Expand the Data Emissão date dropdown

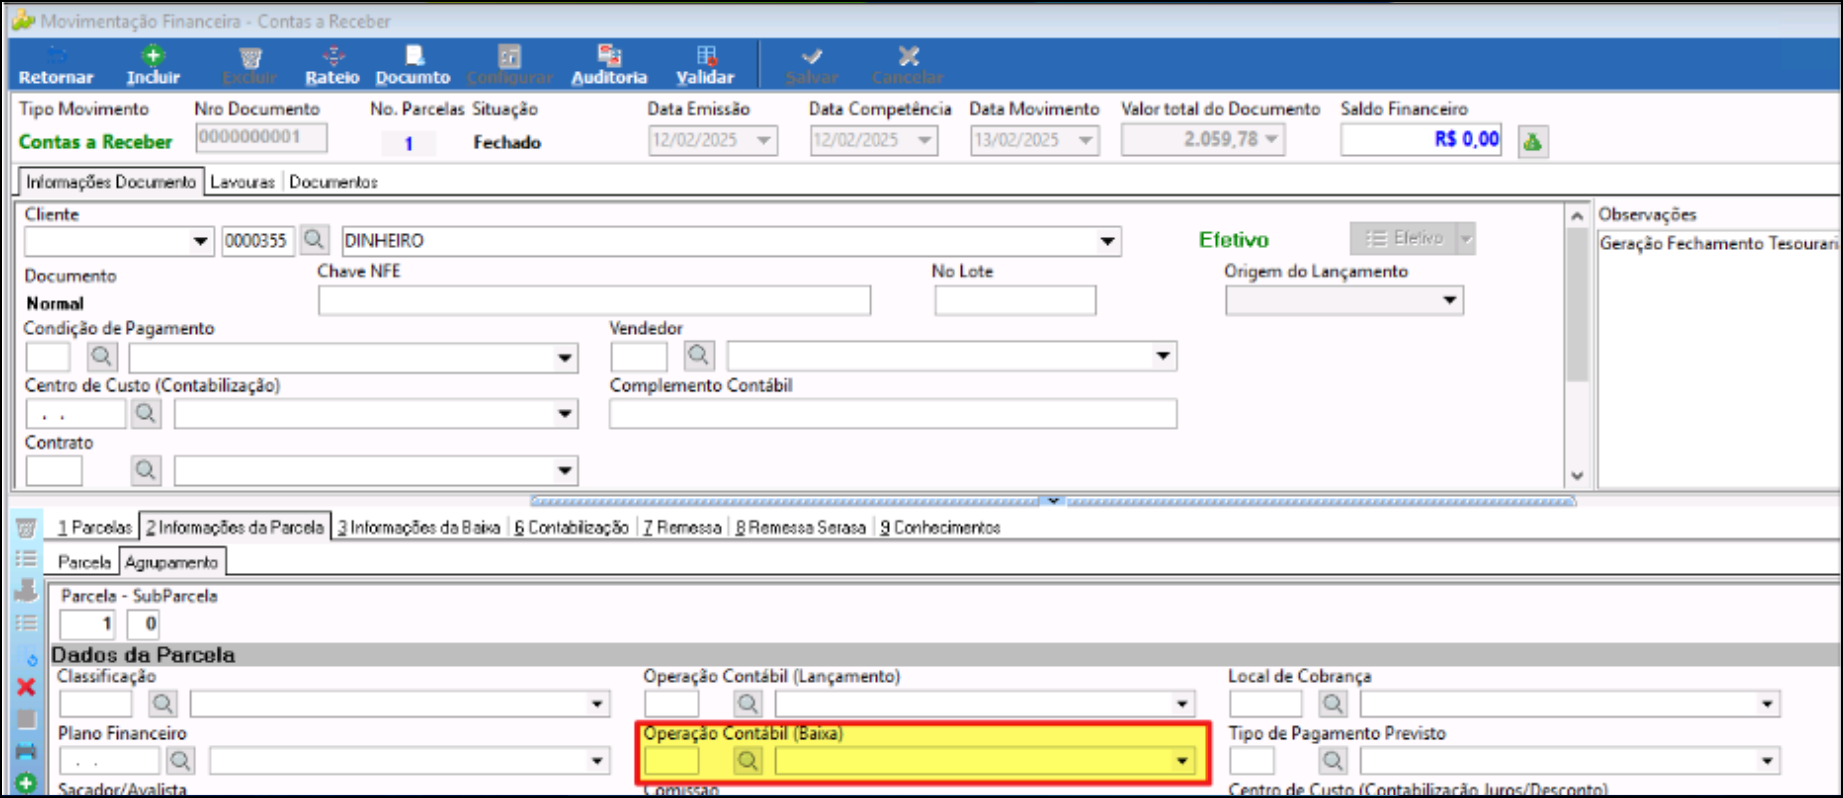pos(764,140)
